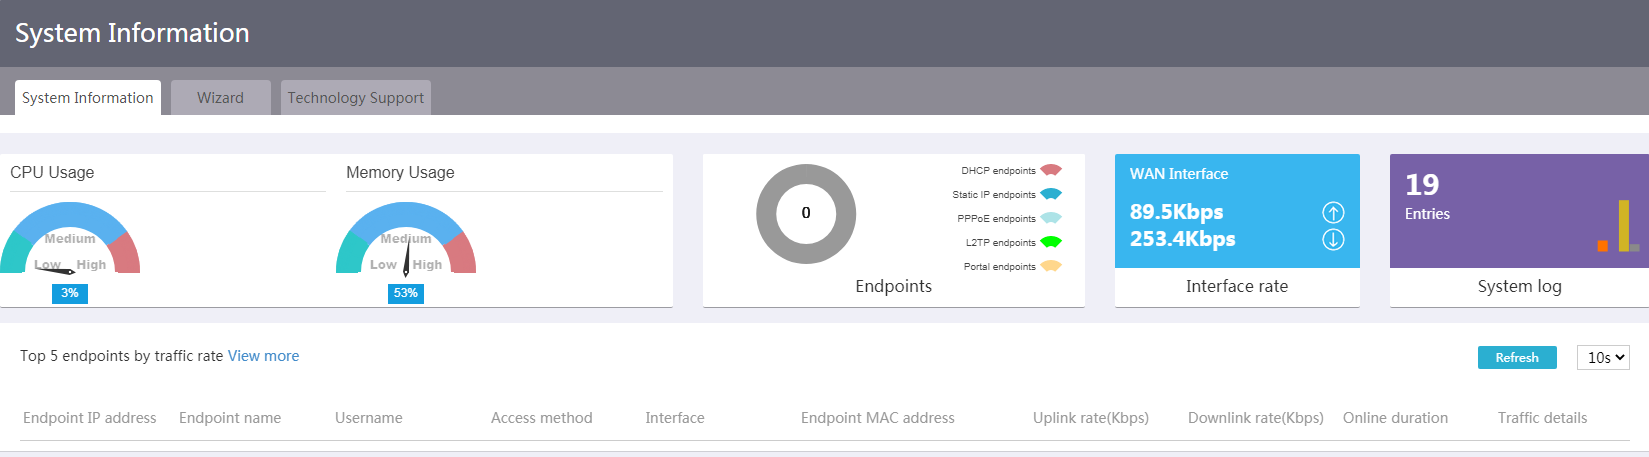The image size is (1649, 457).
Task: Click the CPU Usage heading
Action: pos(52,173)
